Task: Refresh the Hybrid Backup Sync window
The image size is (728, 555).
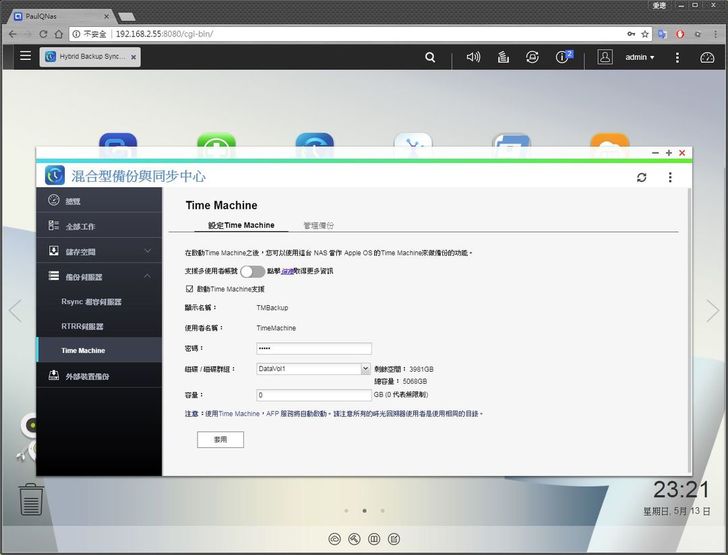Action: click(x=641, y=177)
